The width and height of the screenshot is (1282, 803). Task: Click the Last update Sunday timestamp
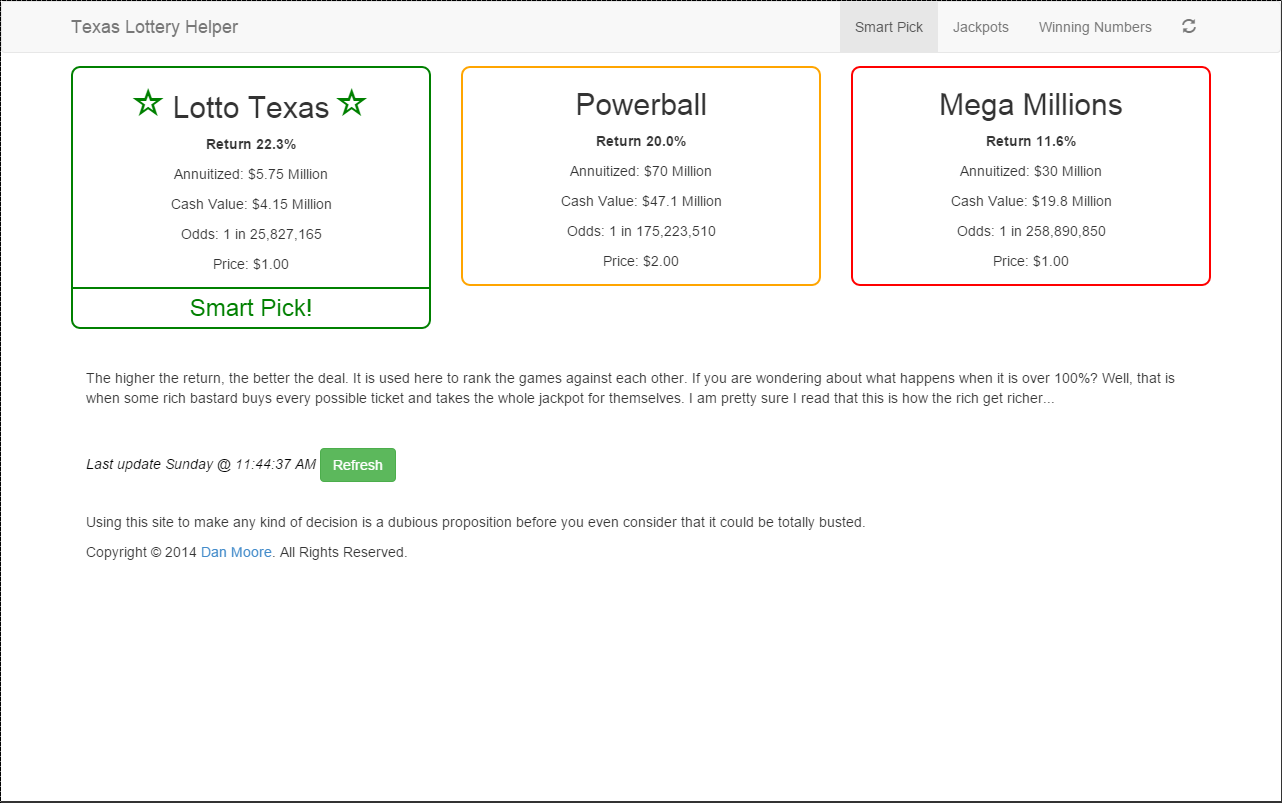[x=201, y=464]
